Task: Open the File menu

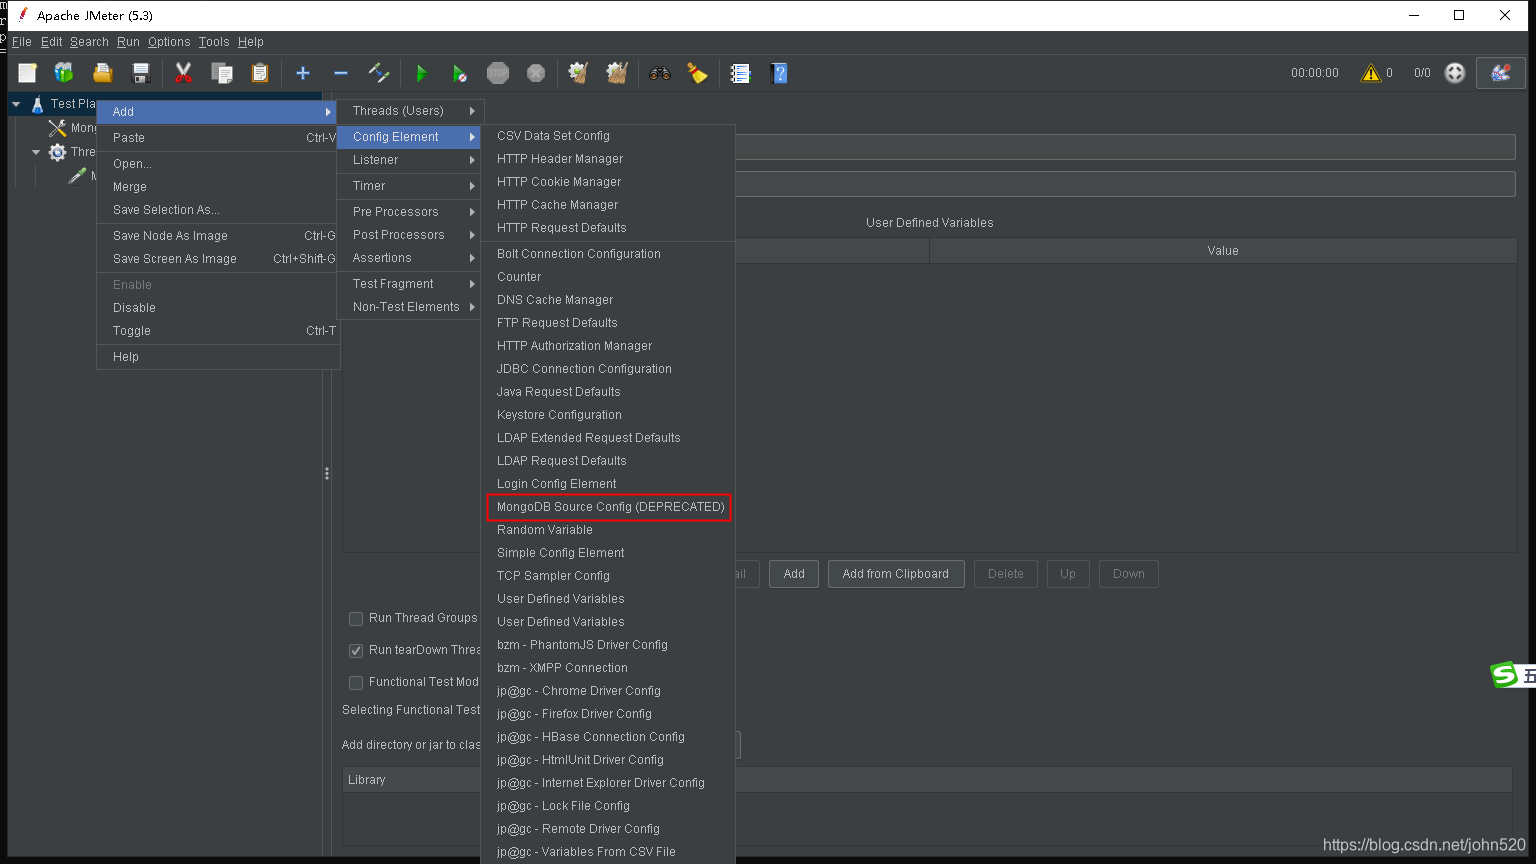Action: (21, 42)
